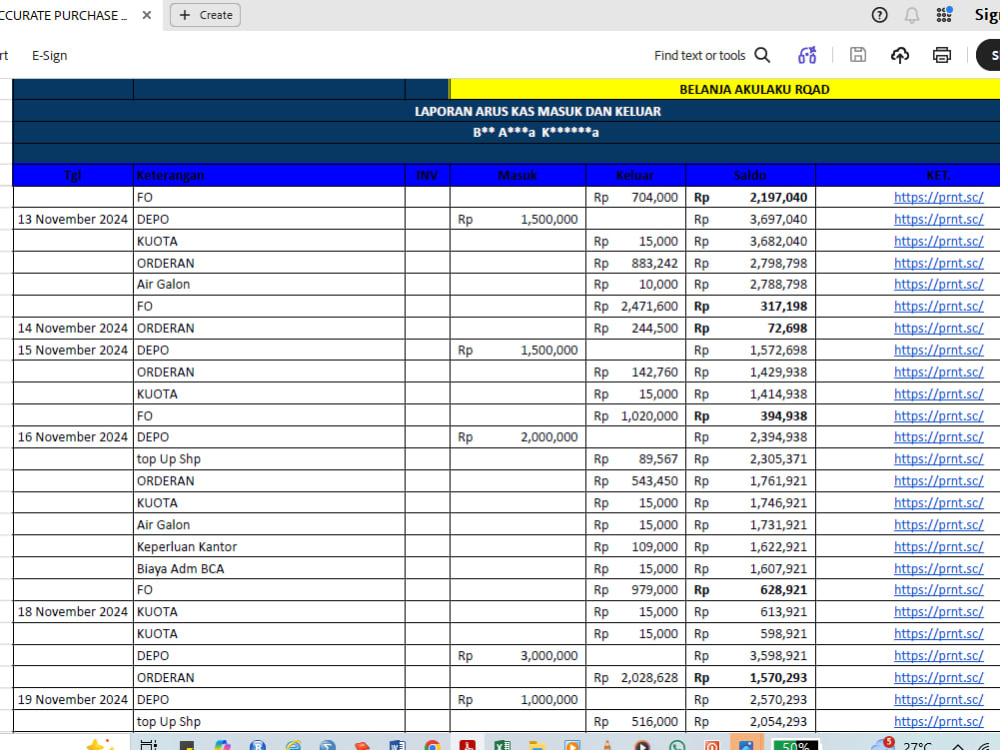
Task: Open Google Chrome from the taskbar
Action: coord(432,745)
